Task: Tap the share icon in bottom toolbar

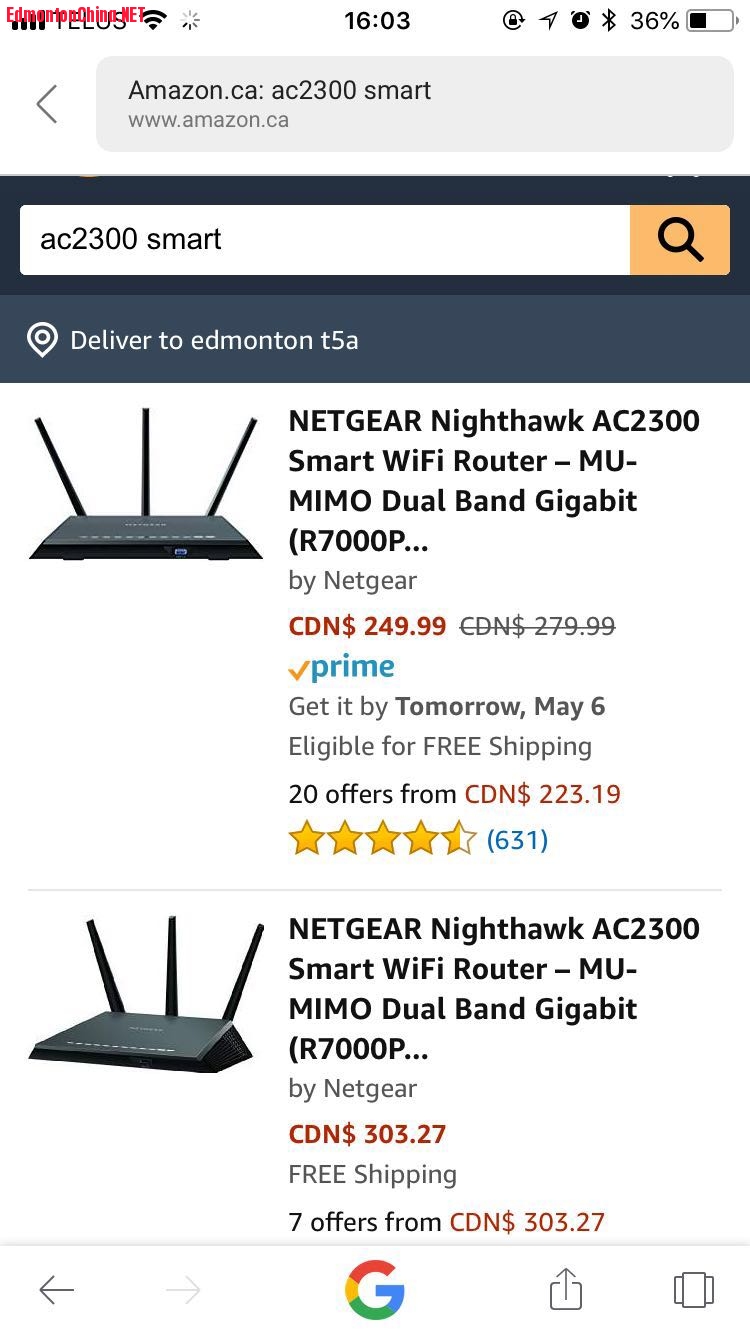Action: coord(565,1290)
